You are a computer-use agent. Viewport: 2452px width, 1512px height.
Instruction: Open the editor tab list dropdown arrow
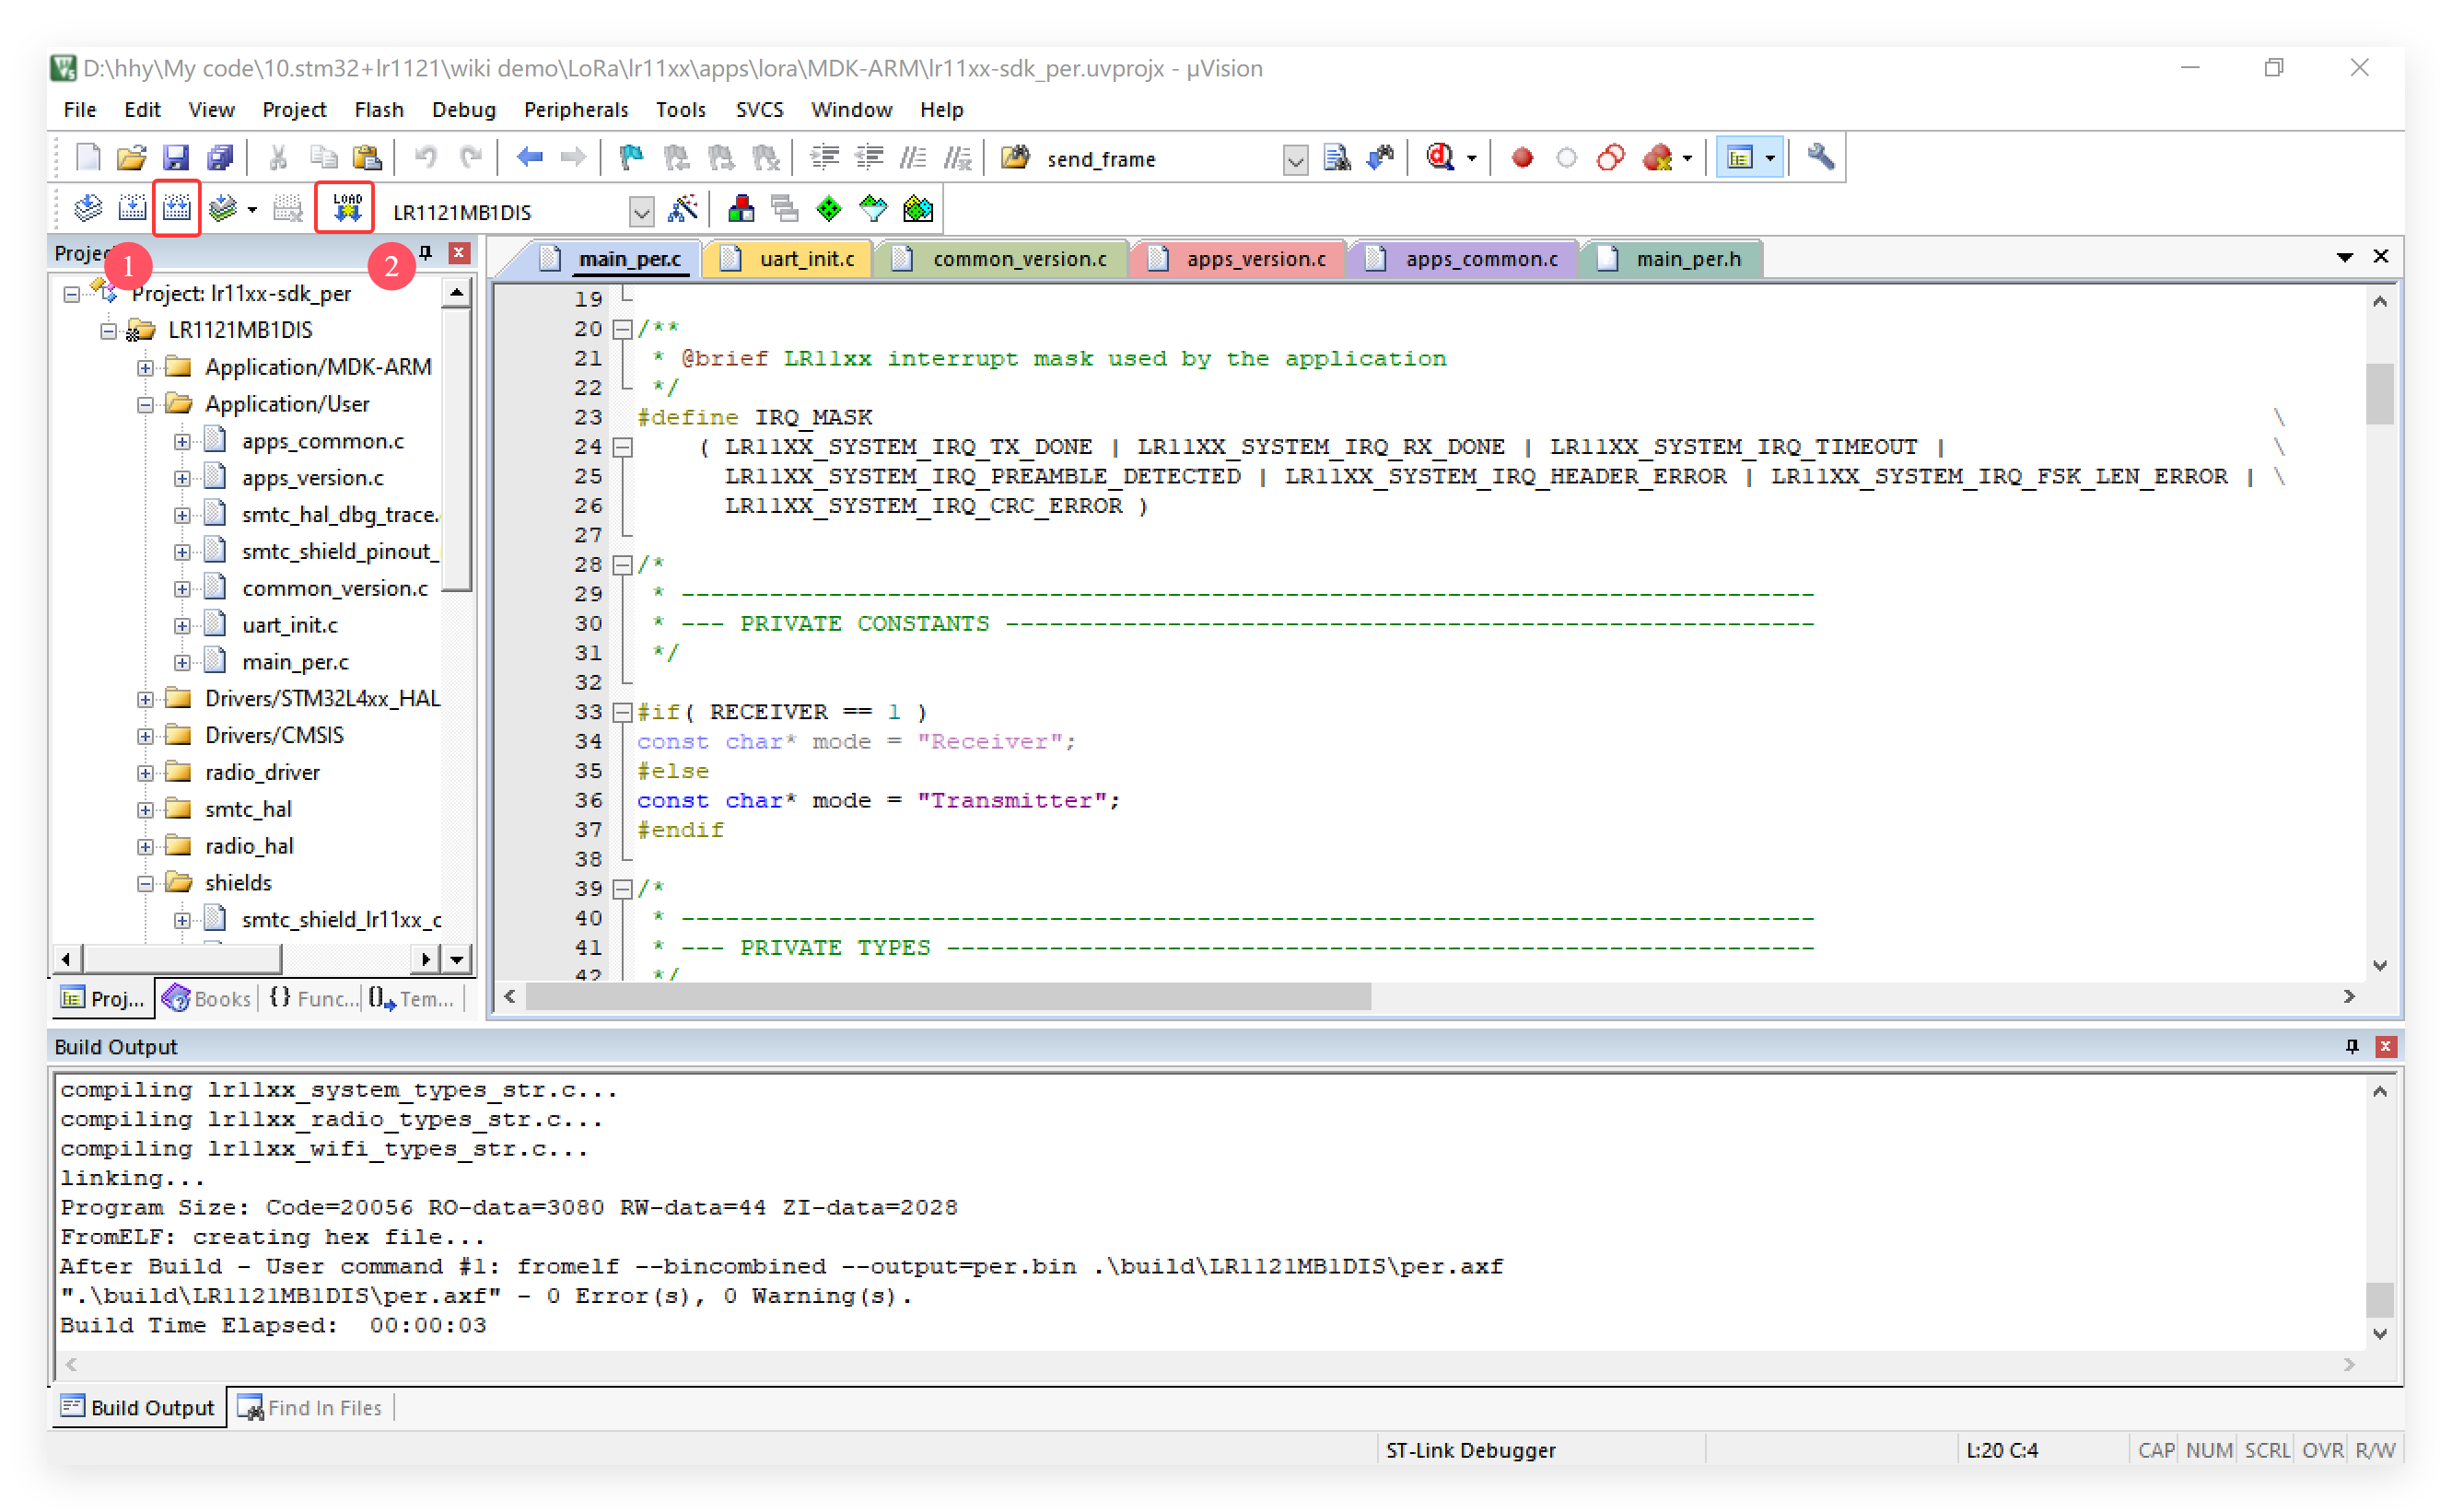pyautogui.click(x=2344, y=257)
